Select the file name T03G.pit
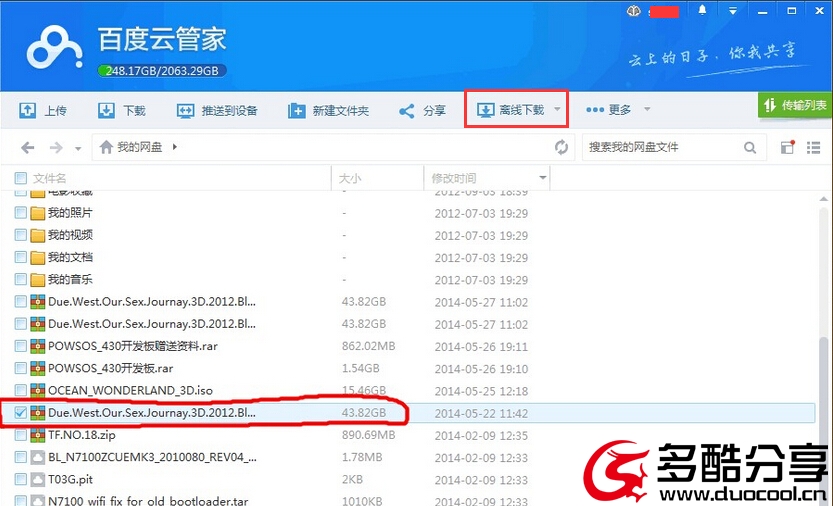The image size is (833, 506). pyautogui.click(x=70, y=479)
